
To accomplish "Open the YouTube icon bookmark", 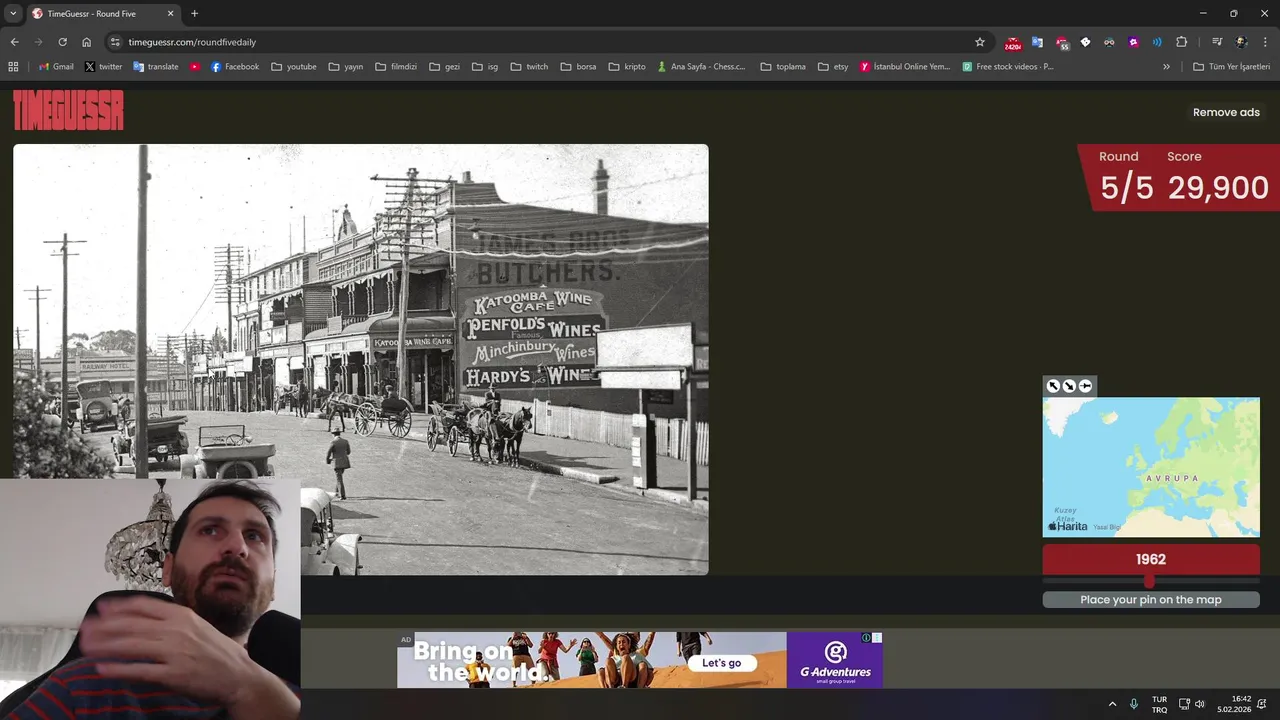I will pyautogui.click(x=195, y=67).
